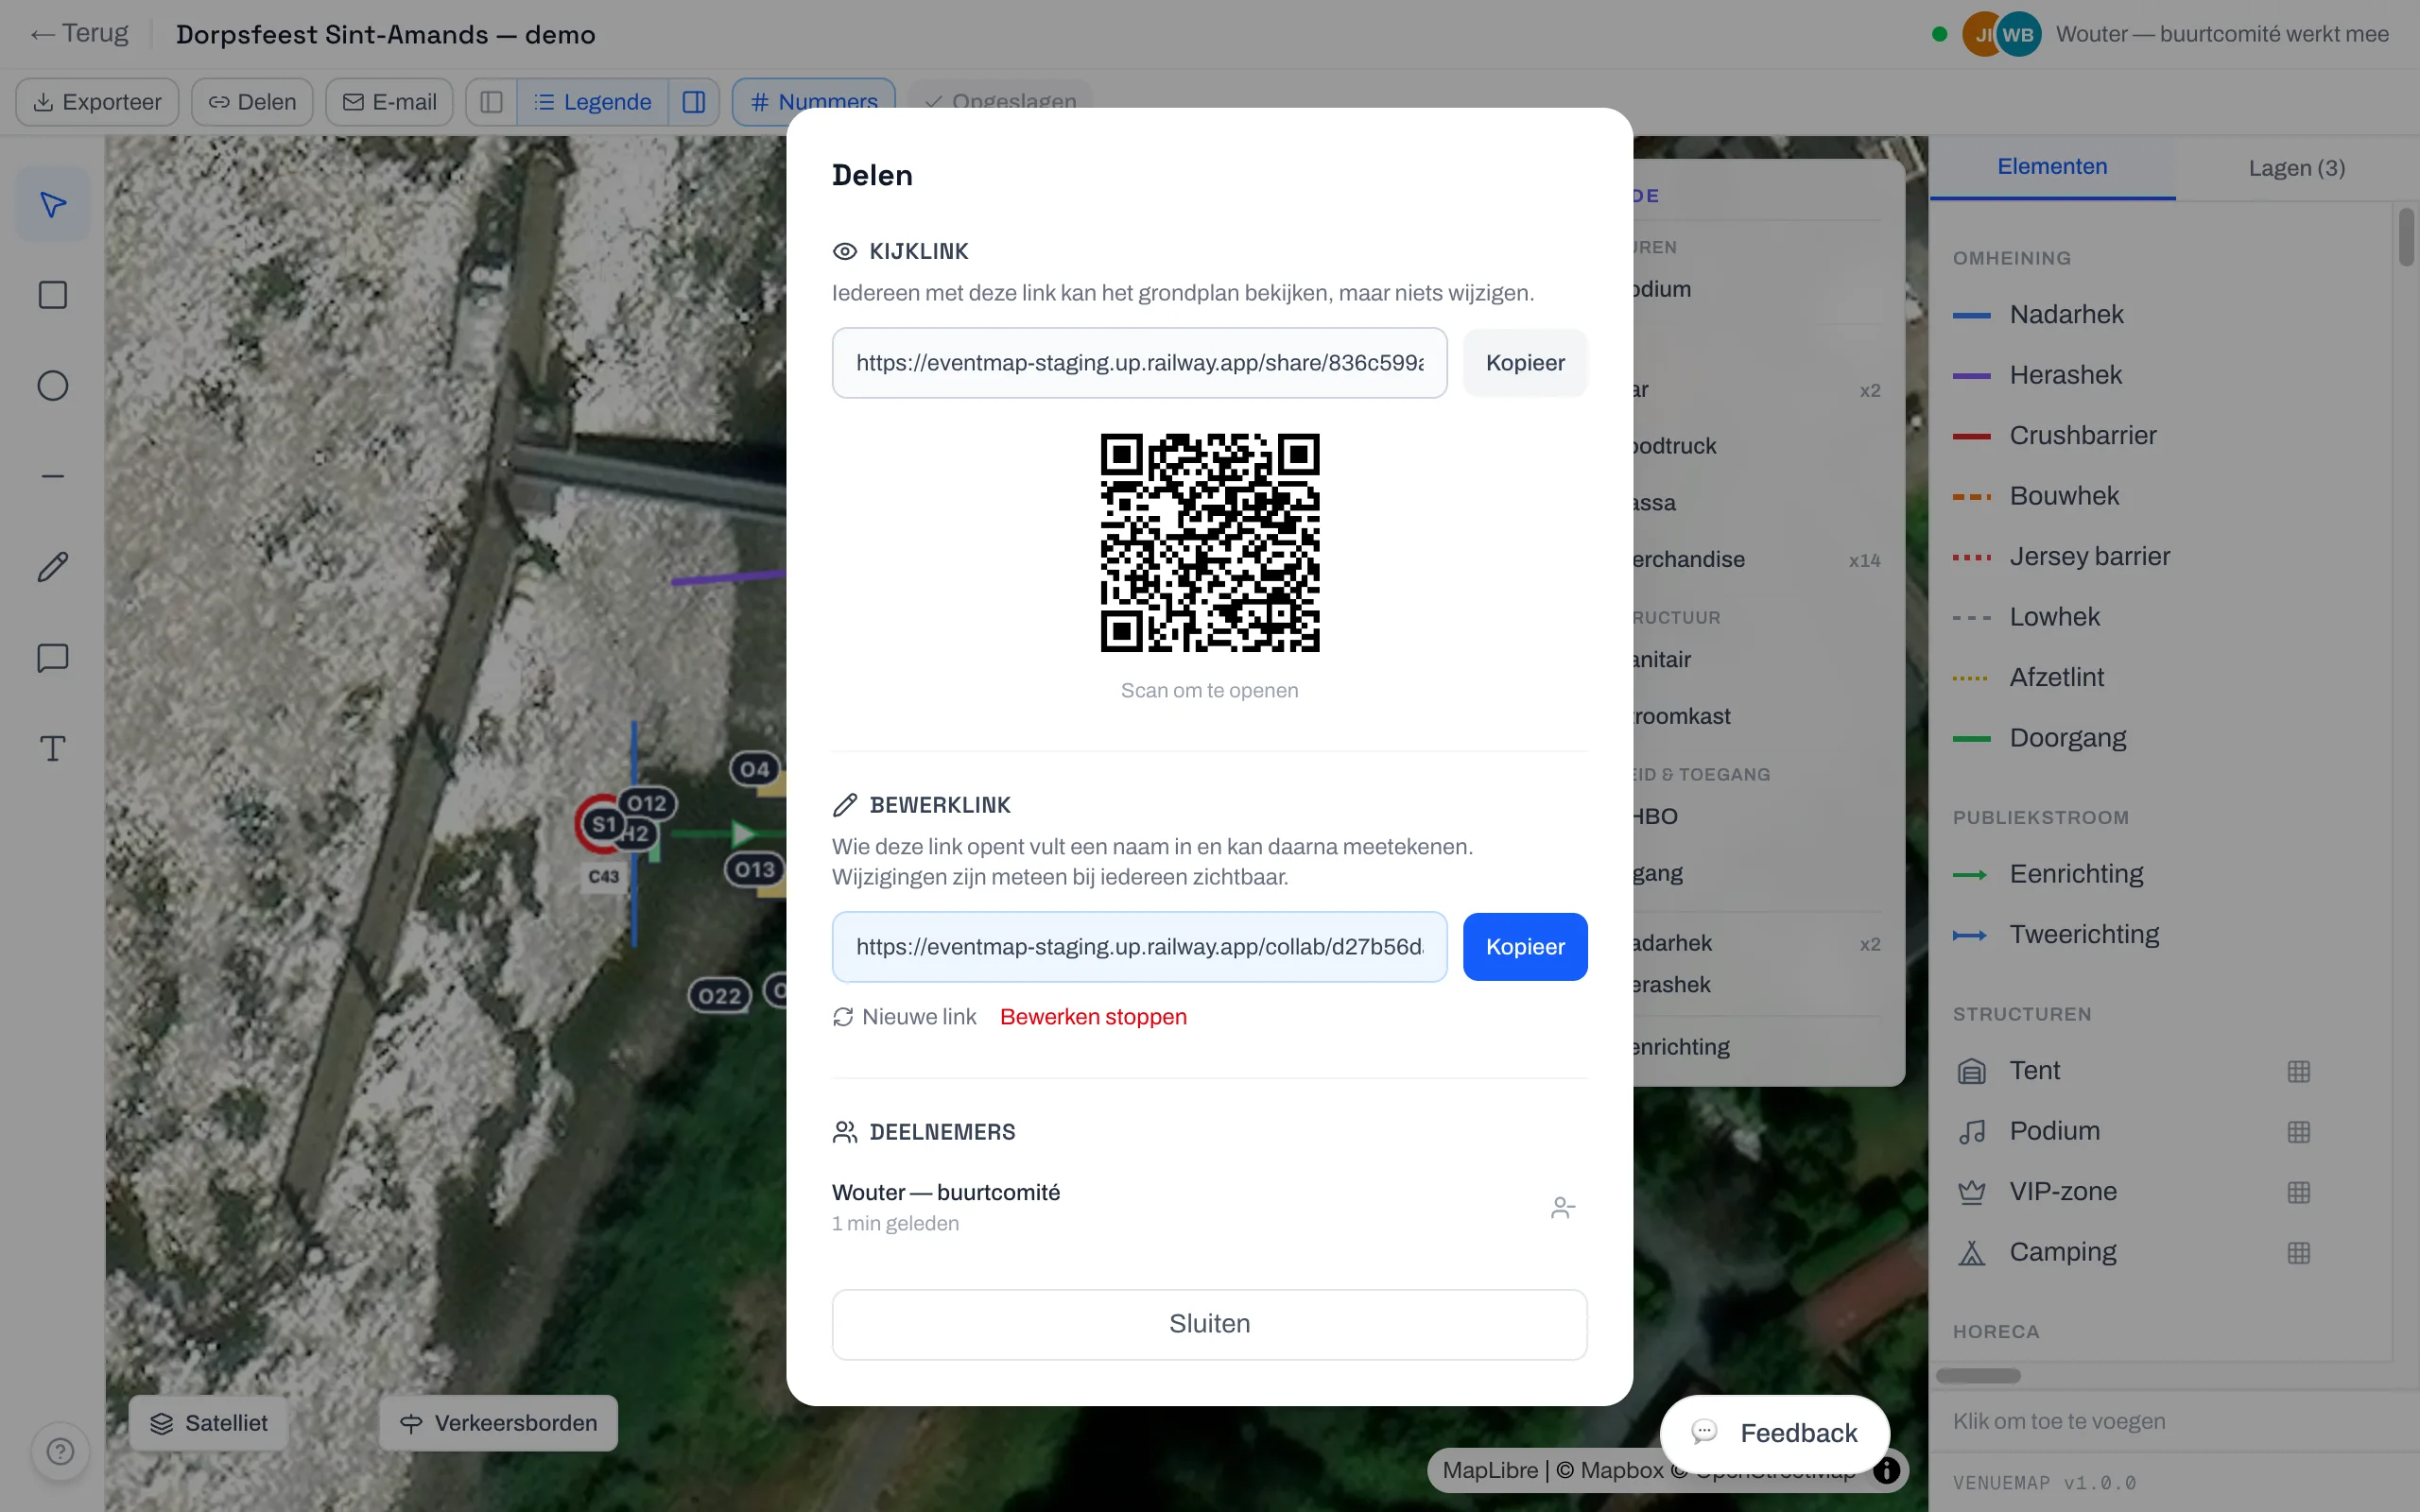The width and height of the screenshot is (2420, 1512).
Task: Click the kijklink share URL field
Action: [1139, 363]
